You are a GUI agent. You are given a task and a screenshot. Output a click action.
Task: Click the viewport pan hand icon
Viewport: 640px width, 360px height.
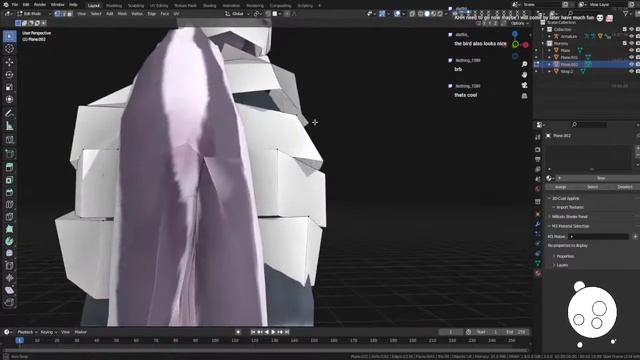[524, 75]
